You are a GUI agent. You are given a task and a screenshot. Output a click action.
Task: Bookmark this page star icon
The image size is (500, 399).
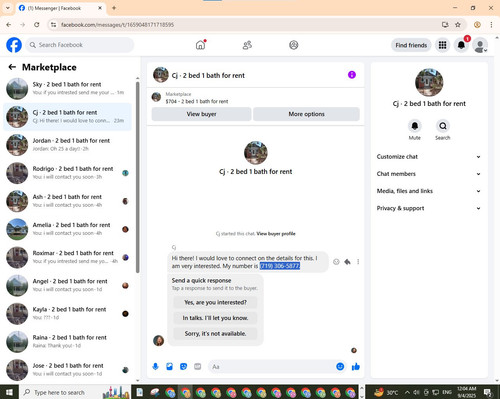(458, 25)
